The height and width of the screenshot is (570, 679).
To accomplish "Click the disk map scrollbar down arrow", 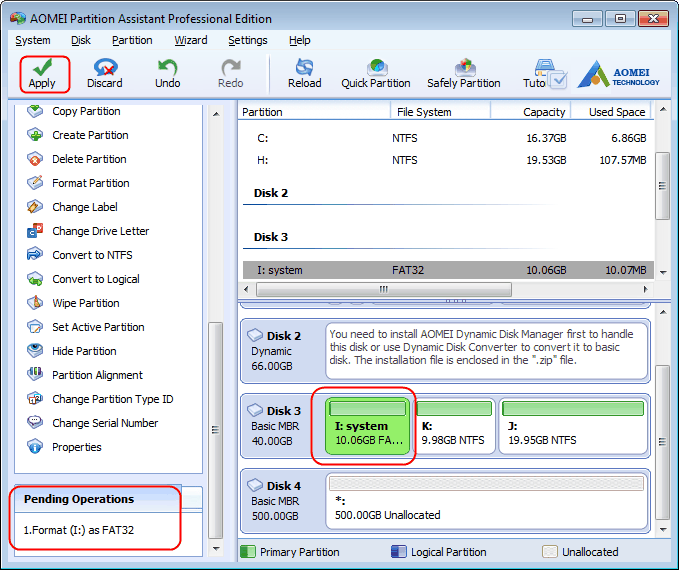I will 663,529.
